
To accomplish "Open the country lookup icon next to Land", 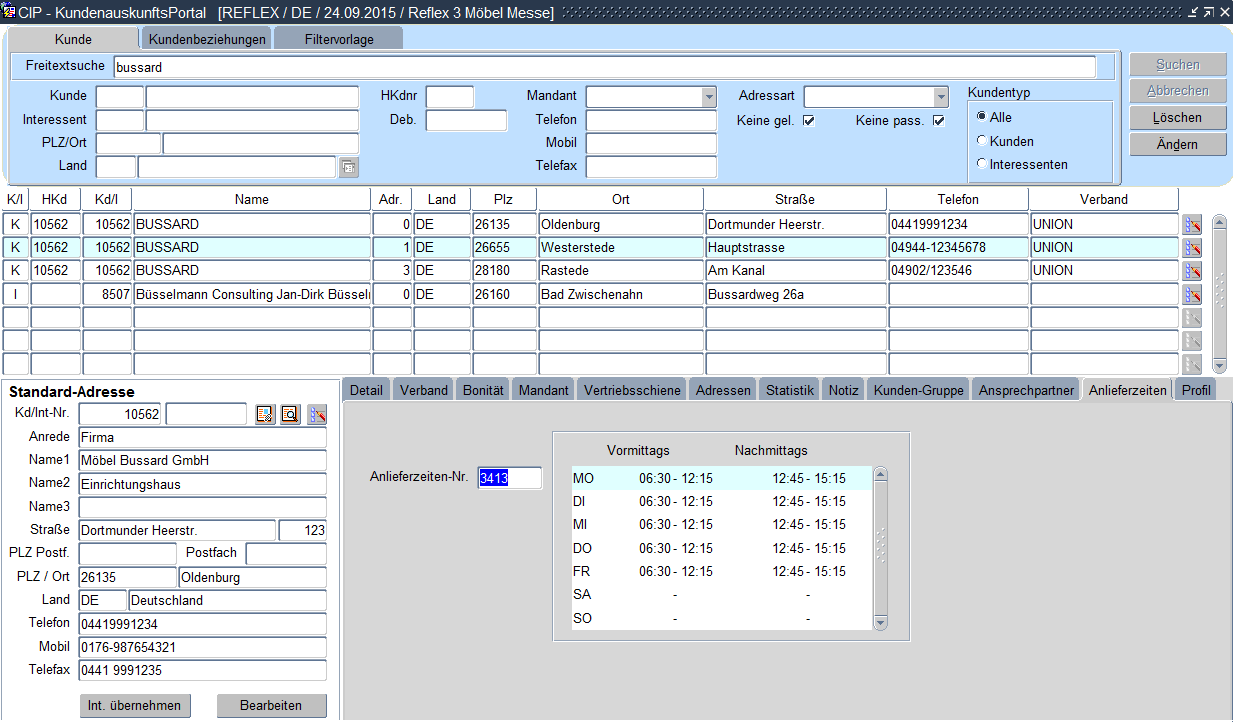I will (348, 167).
